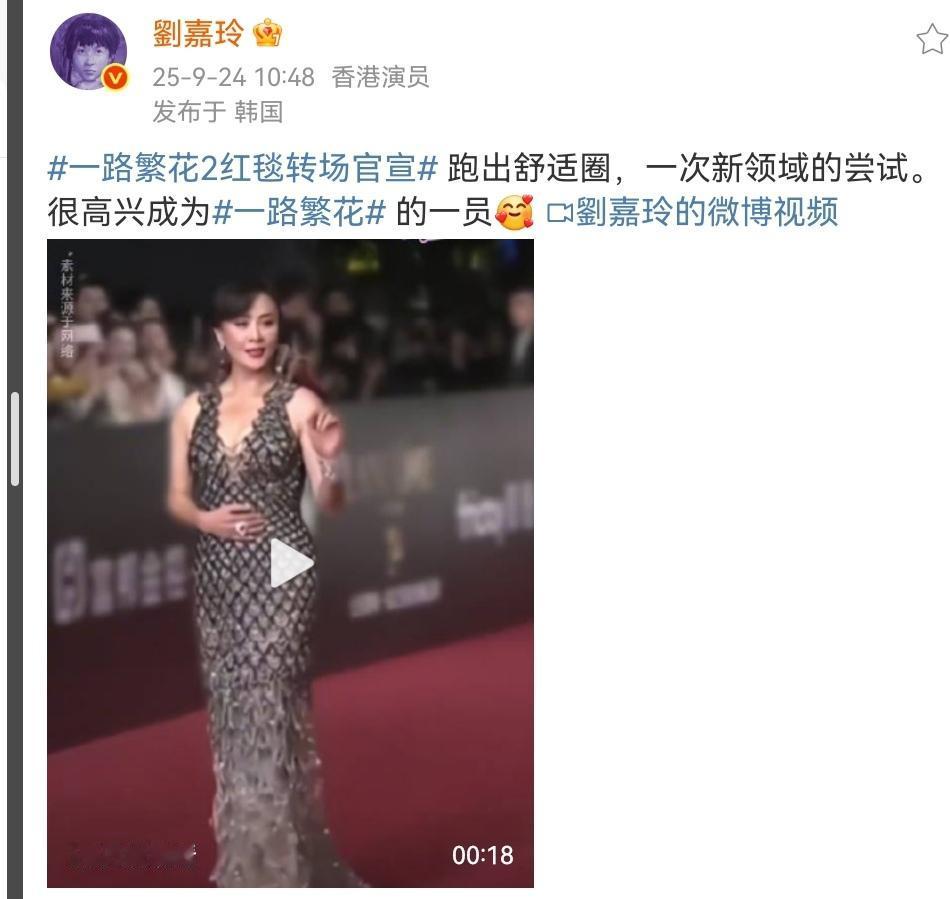Open 劉嘉玲 profile avatar
Viewport: 950px width, 899px height.
click(88, 51)
